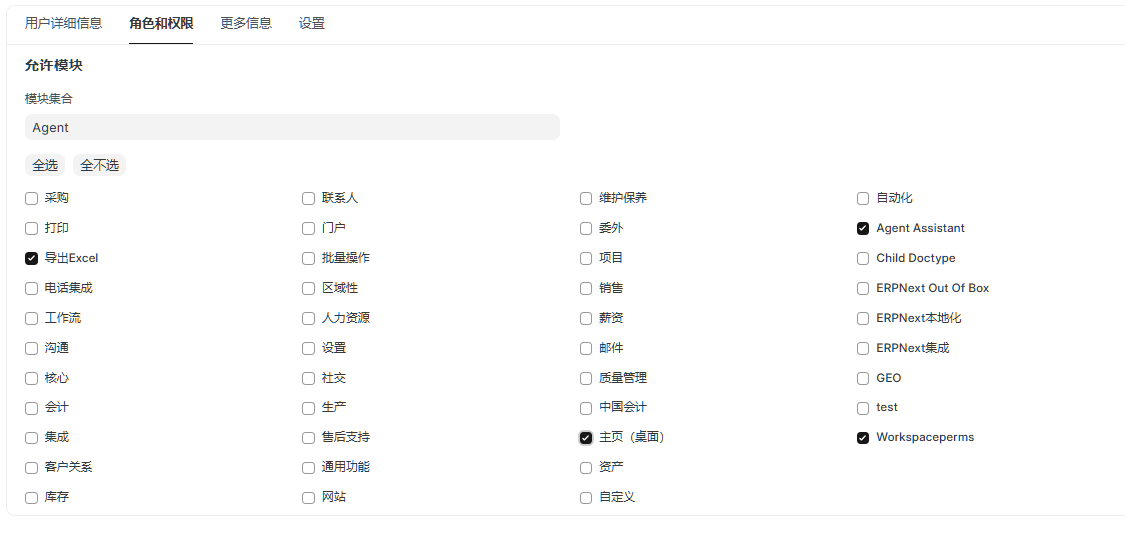Open the 更多信息 tab
The image size is (1125, 558).
tap(246, 23)
